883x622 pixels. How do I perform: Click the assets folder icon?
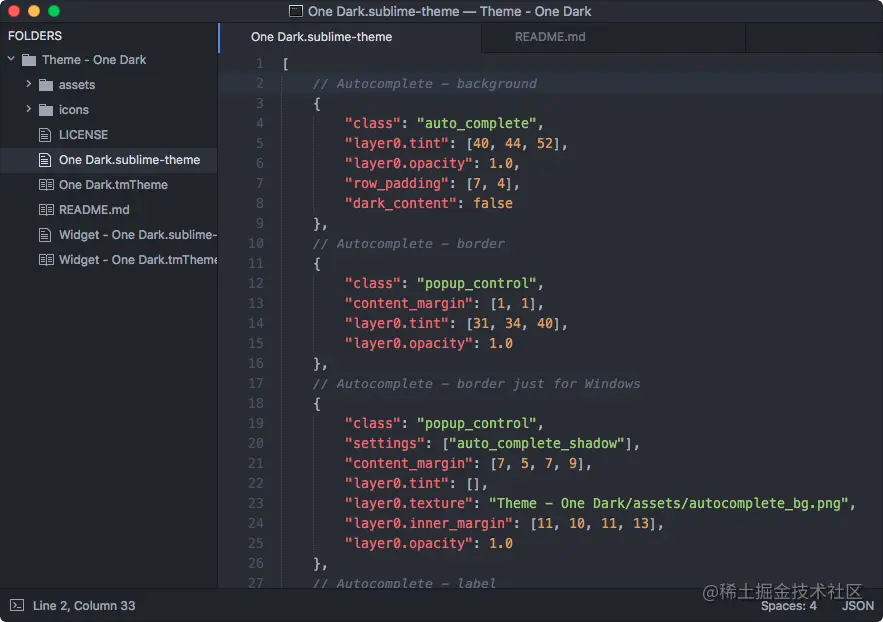pyautogui.click(x=46, y=85)
